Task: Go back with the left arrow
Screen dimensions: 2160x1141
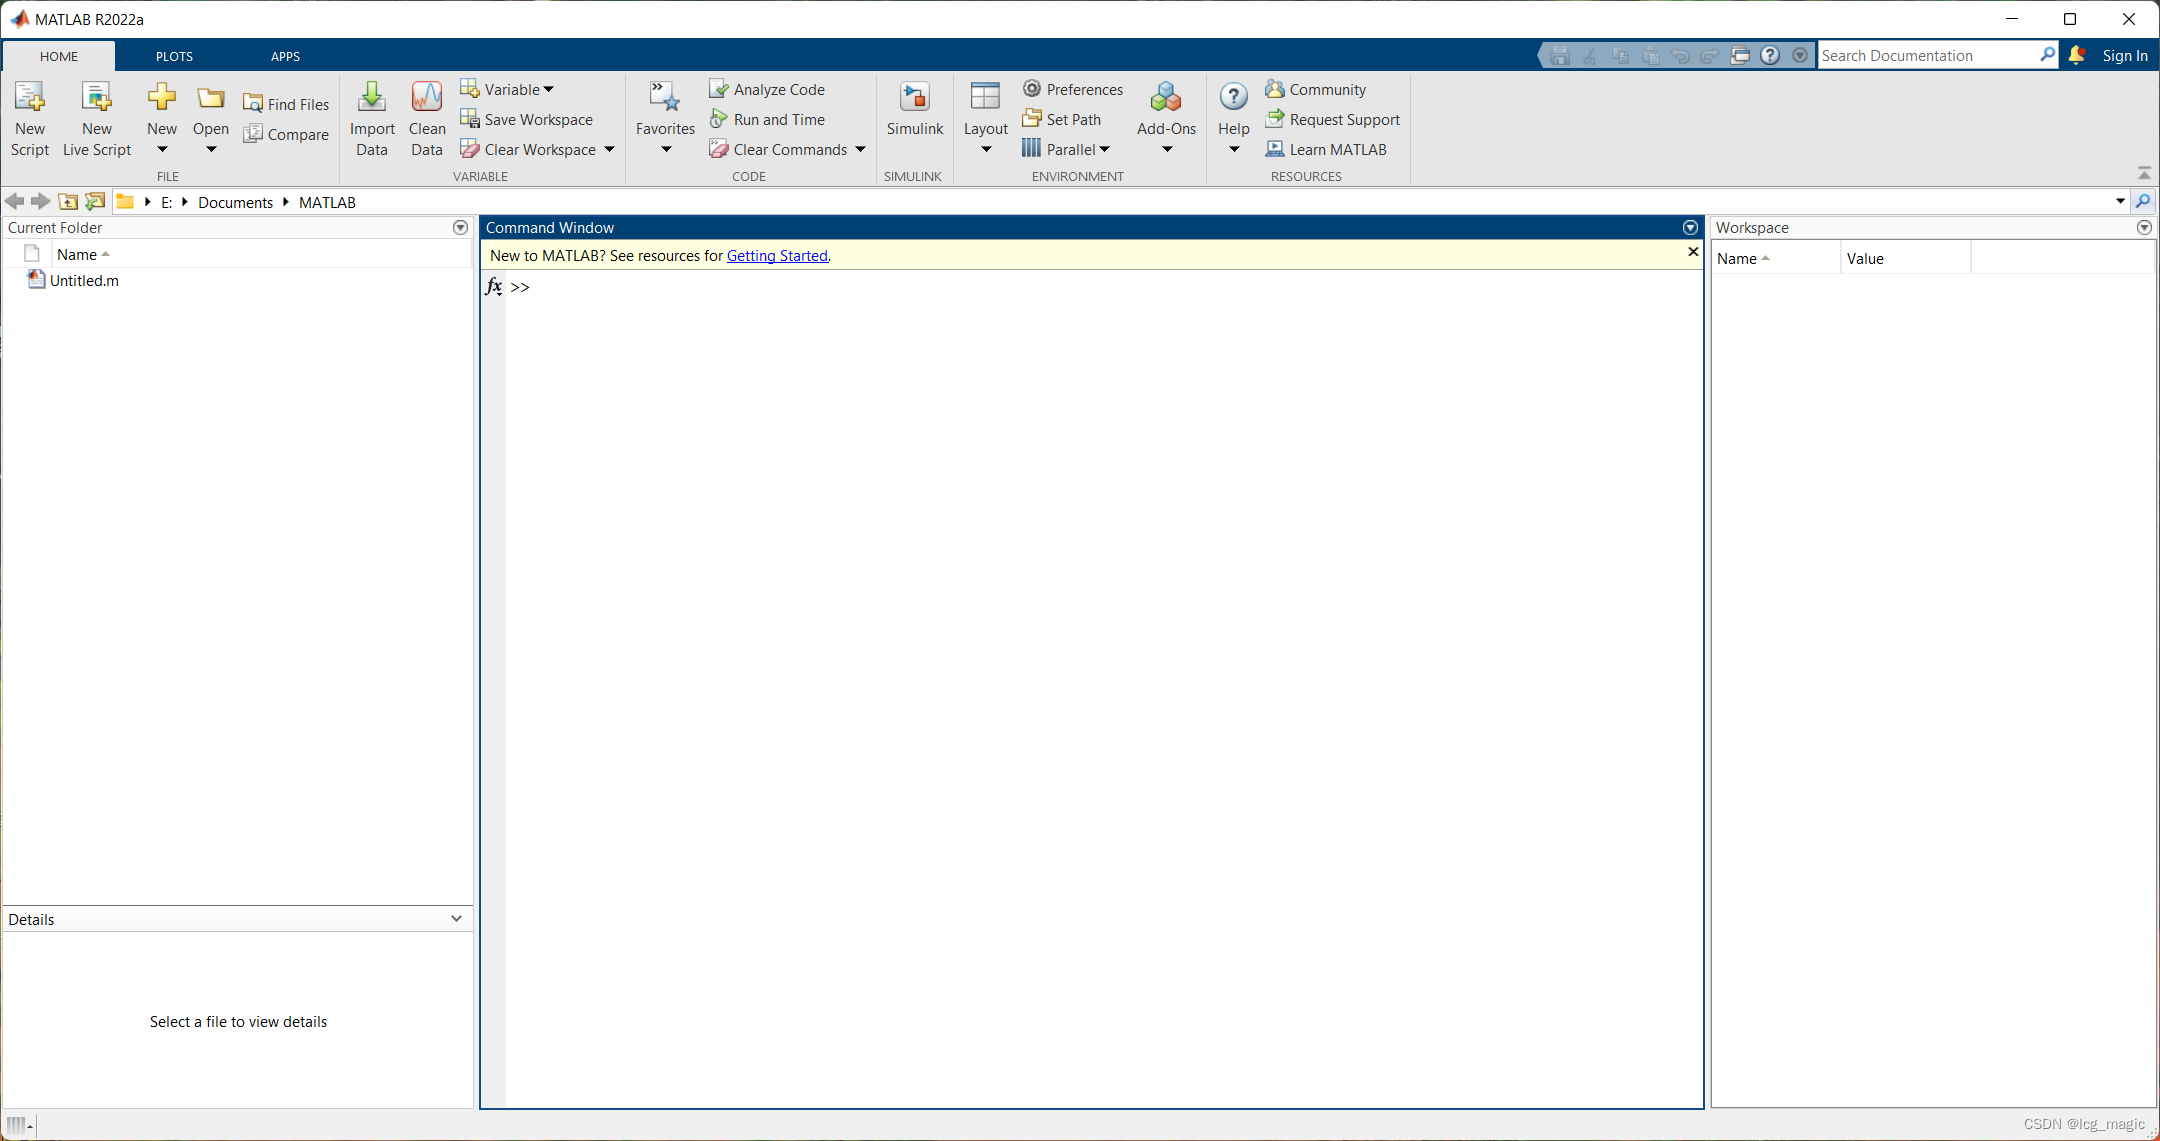Action: (x=15, y=201)
